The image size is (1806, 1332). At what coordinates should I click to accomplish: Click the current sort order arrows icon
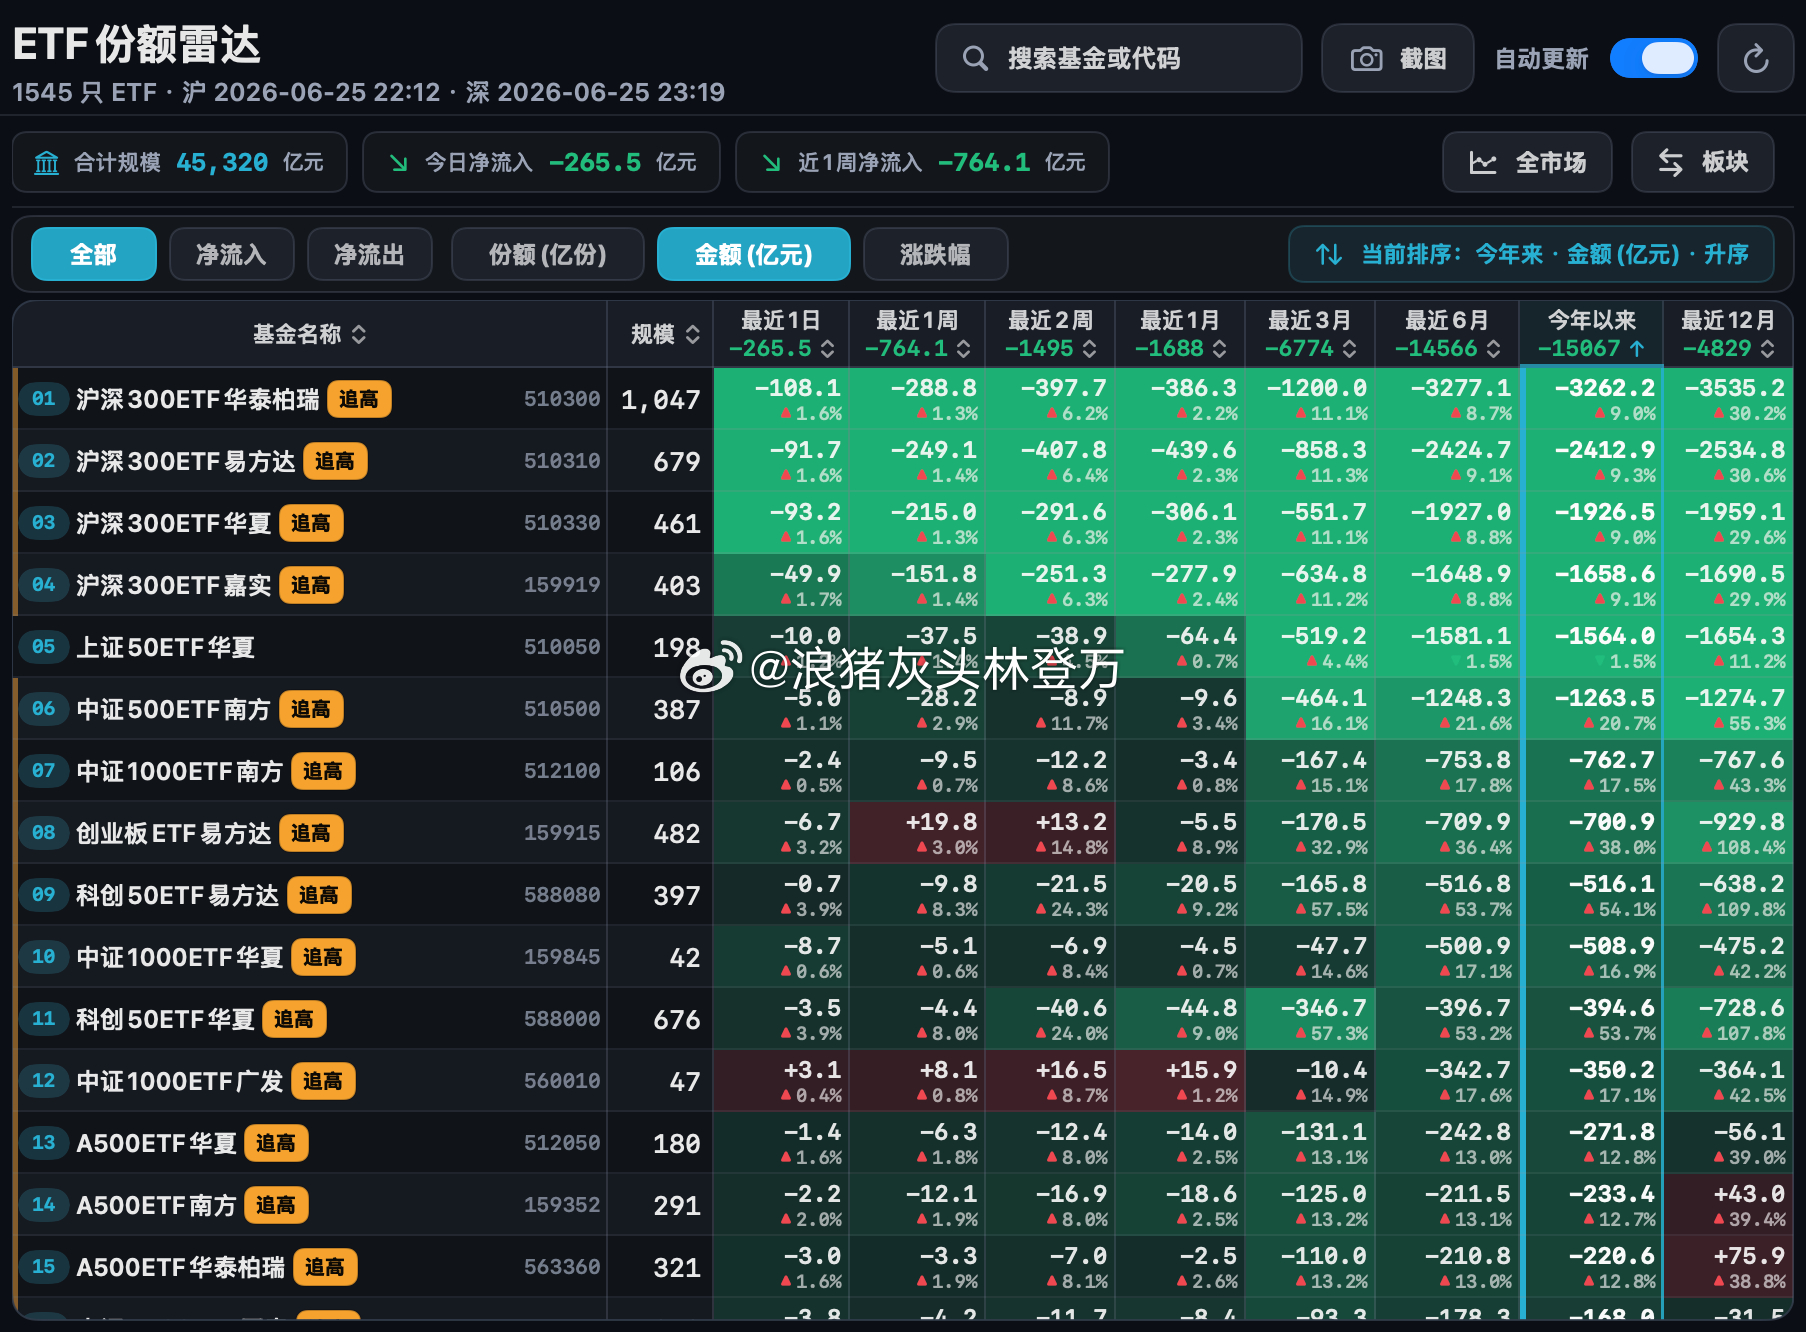pos(1329,255)
